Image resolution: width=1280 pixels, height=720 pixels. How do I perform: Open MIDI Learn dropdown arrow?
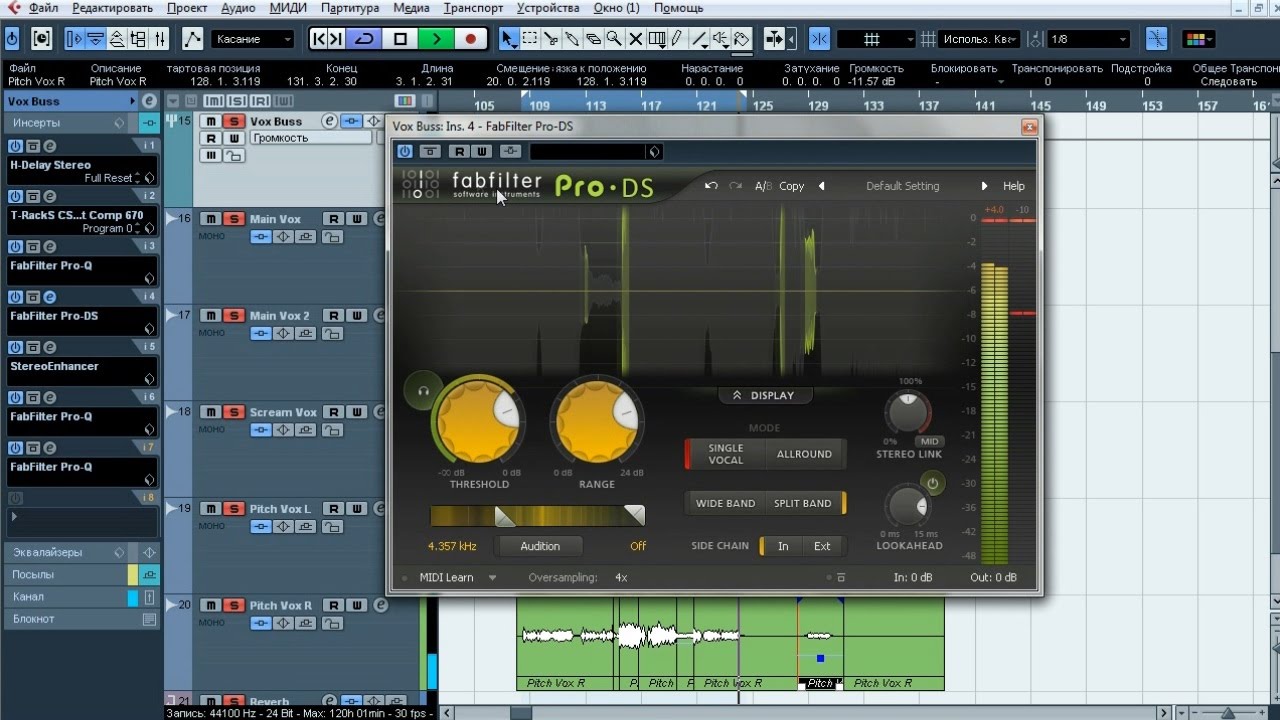pyautogui.click(x=492, y=578)
